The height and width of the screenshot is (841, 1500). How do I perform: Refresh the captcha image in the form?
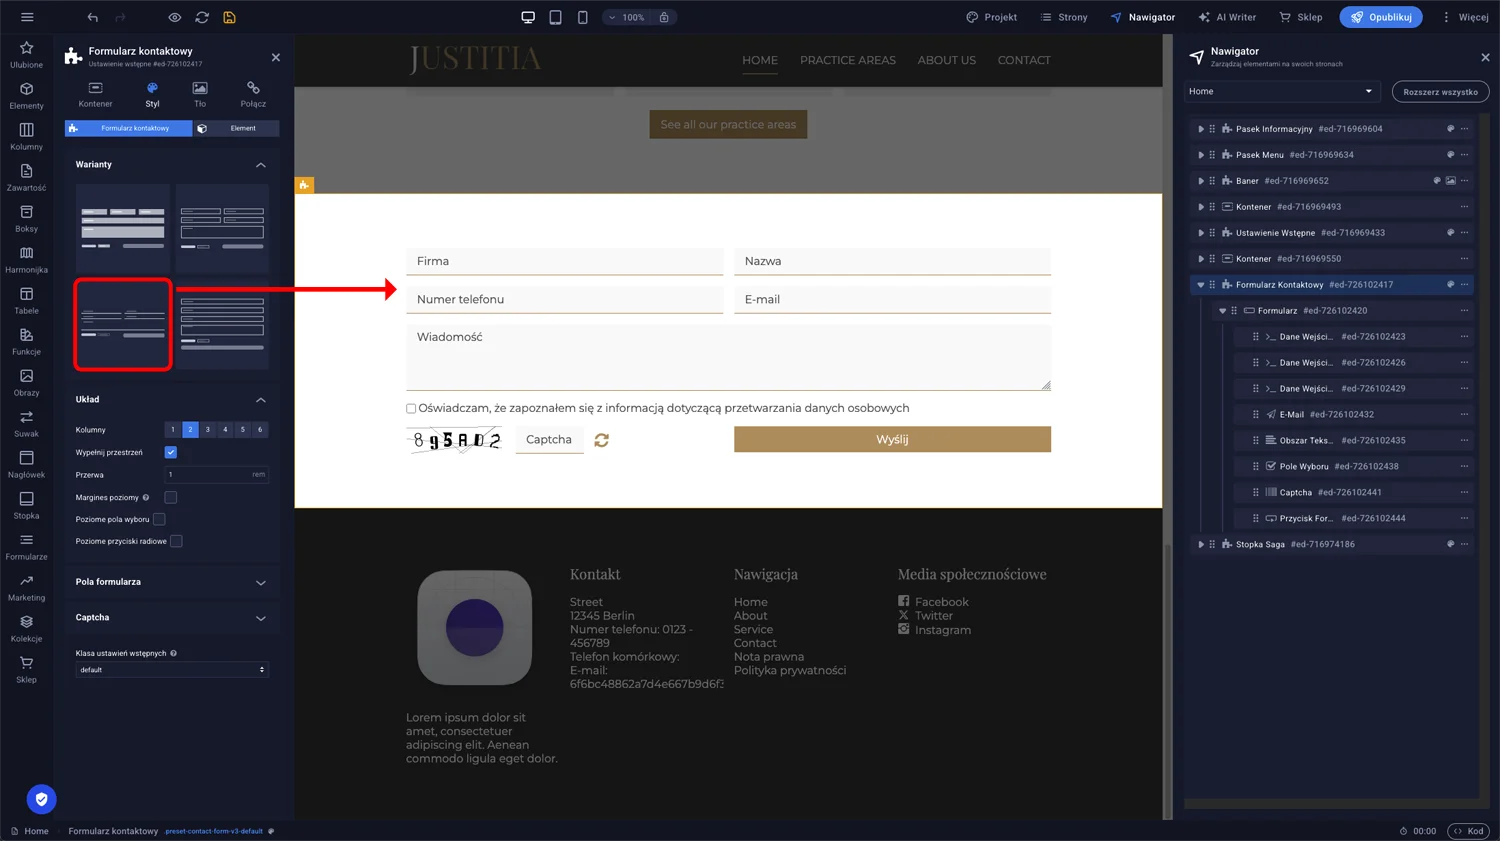pyautogui.click(x=601, y=439)
